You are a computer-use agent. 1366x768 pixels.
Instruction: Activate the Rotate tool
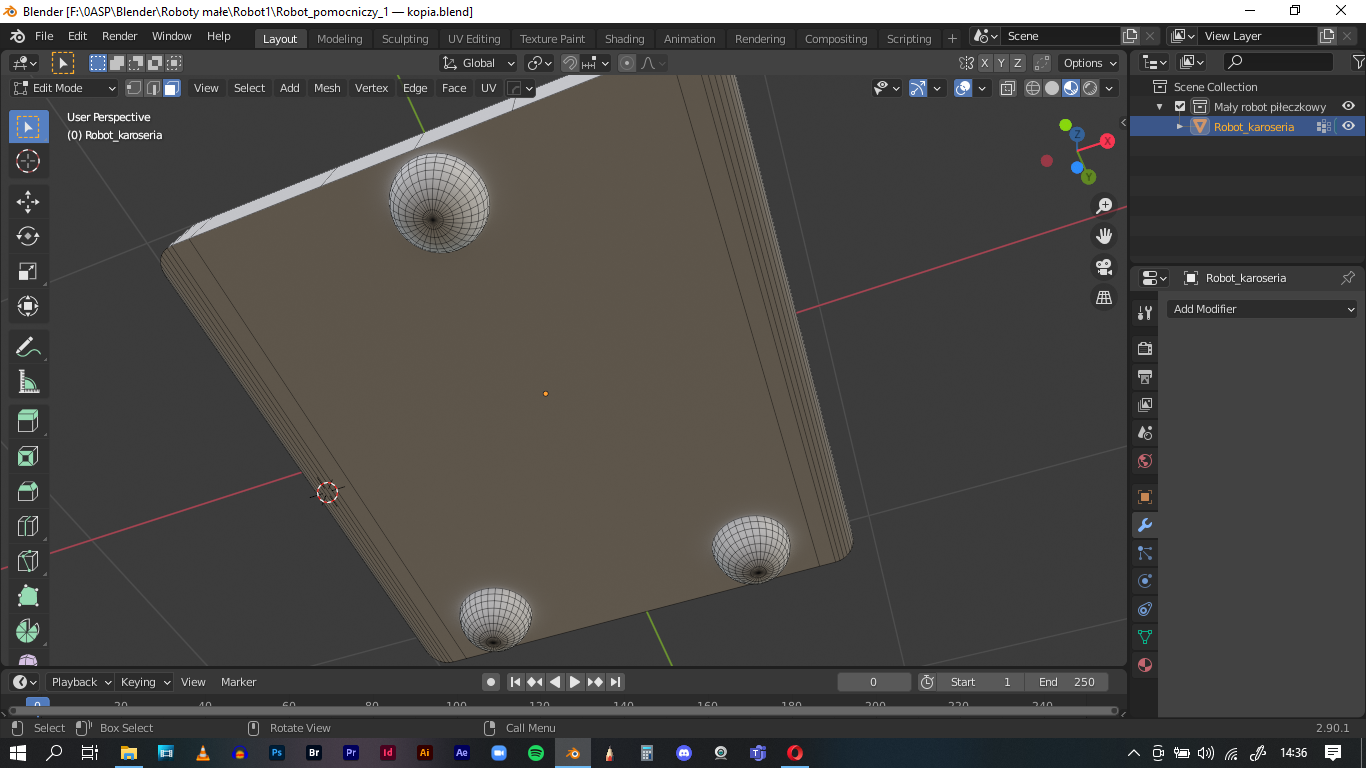[x=28, y=236]
